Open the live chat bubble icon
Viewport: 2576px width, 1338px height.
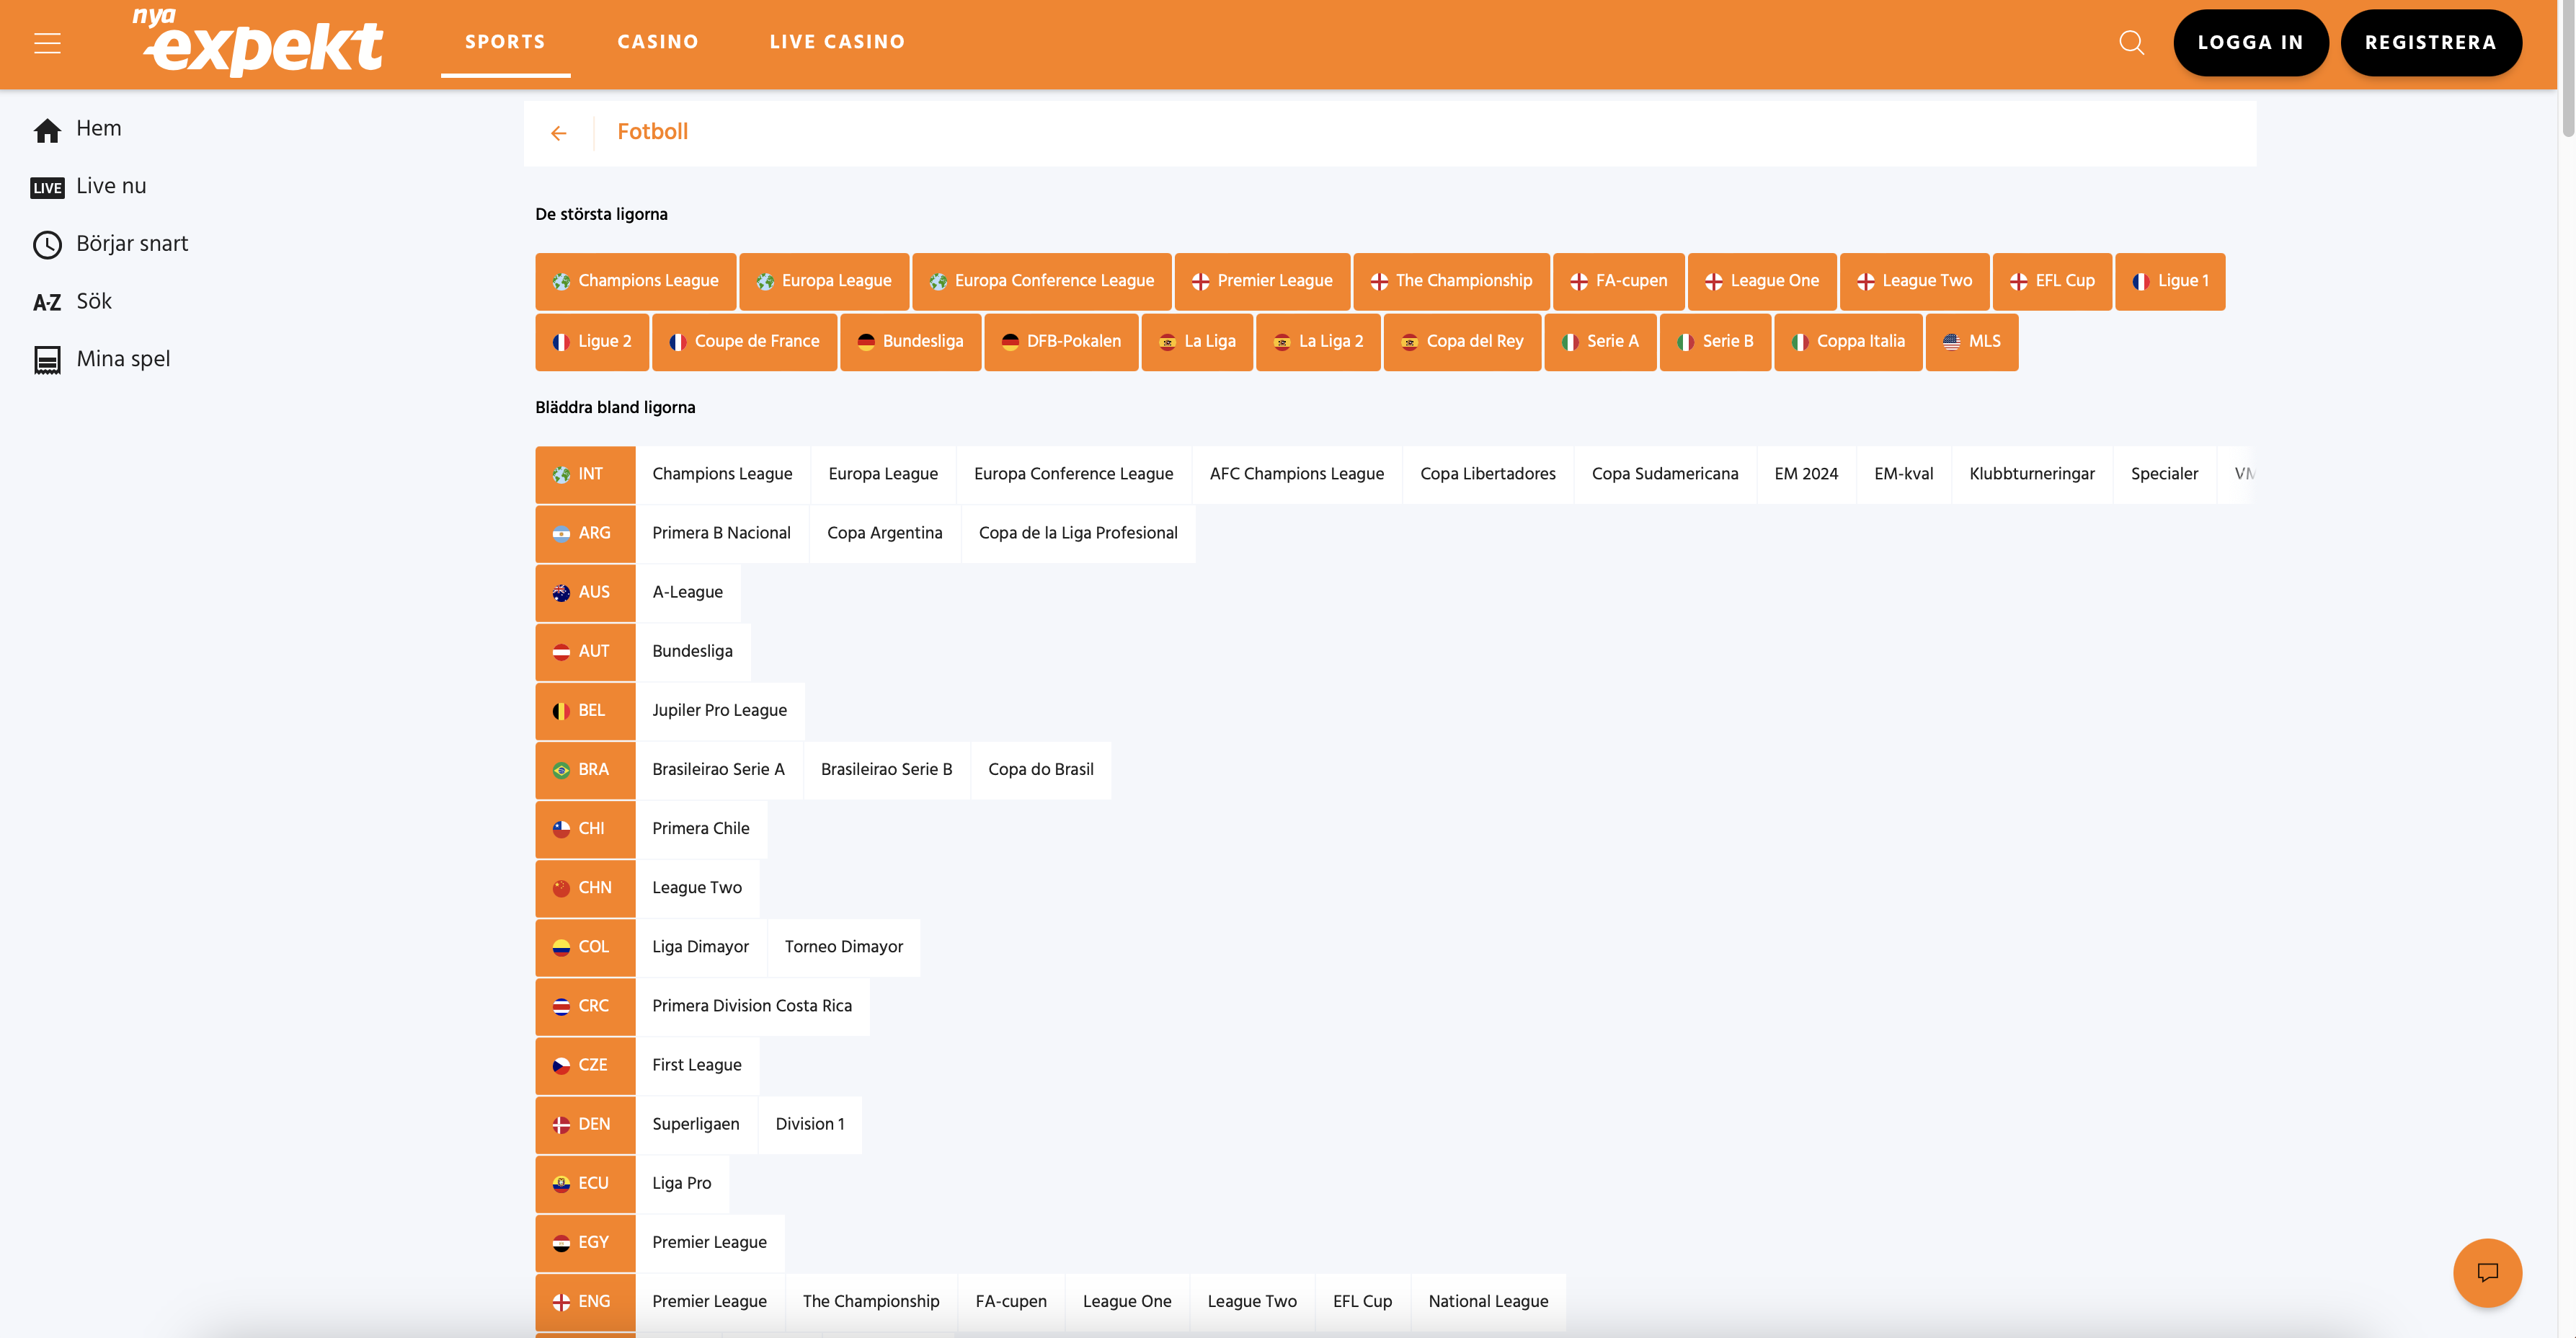click(x=2487, y=1272)
